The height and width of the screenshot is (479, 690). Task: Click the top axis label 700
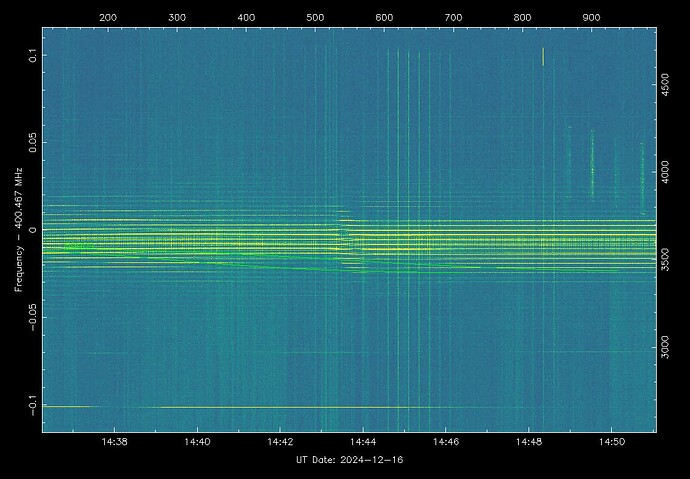pyautogui.click(x=453, y=18)
